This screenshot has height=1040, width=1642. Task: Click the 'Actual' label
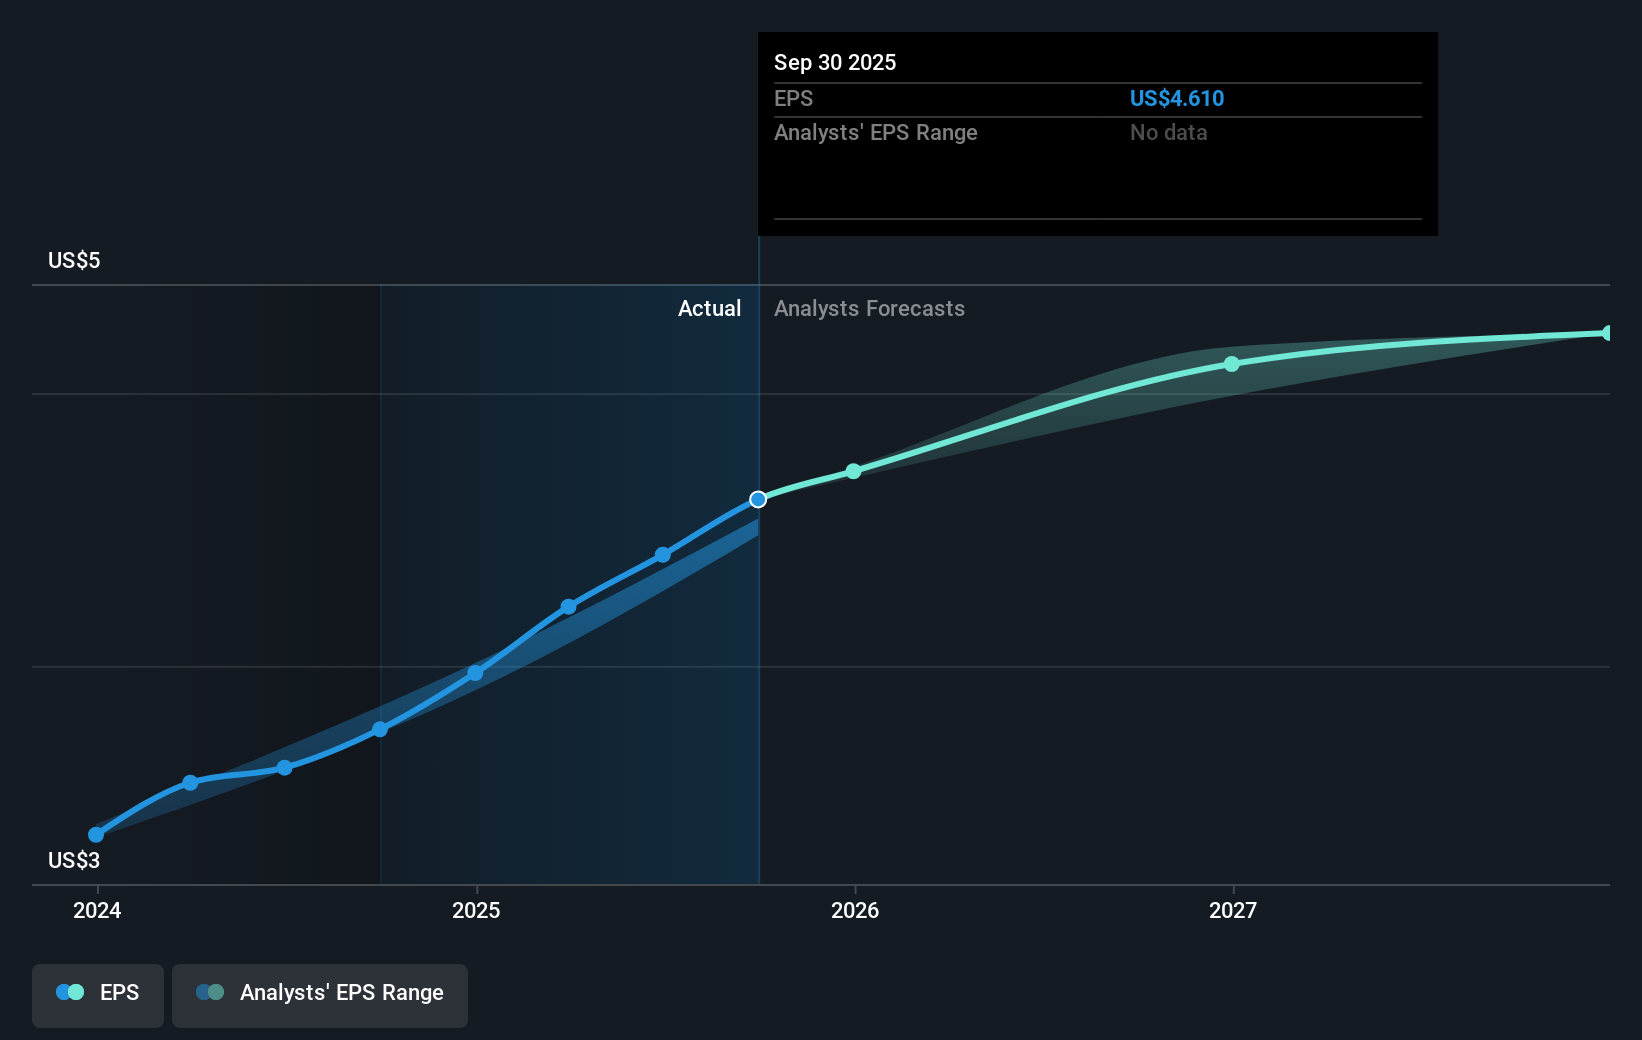709,308
